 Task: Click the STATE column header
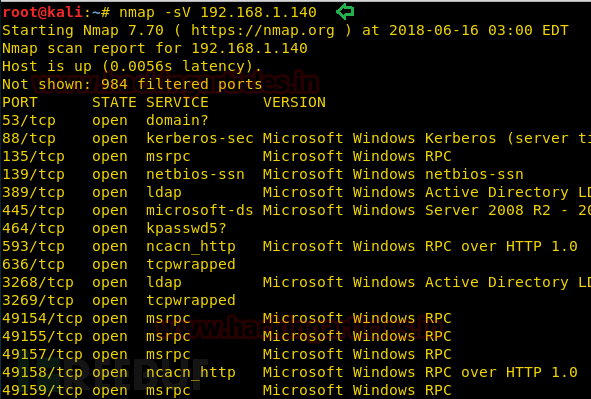tap(114, 102)
